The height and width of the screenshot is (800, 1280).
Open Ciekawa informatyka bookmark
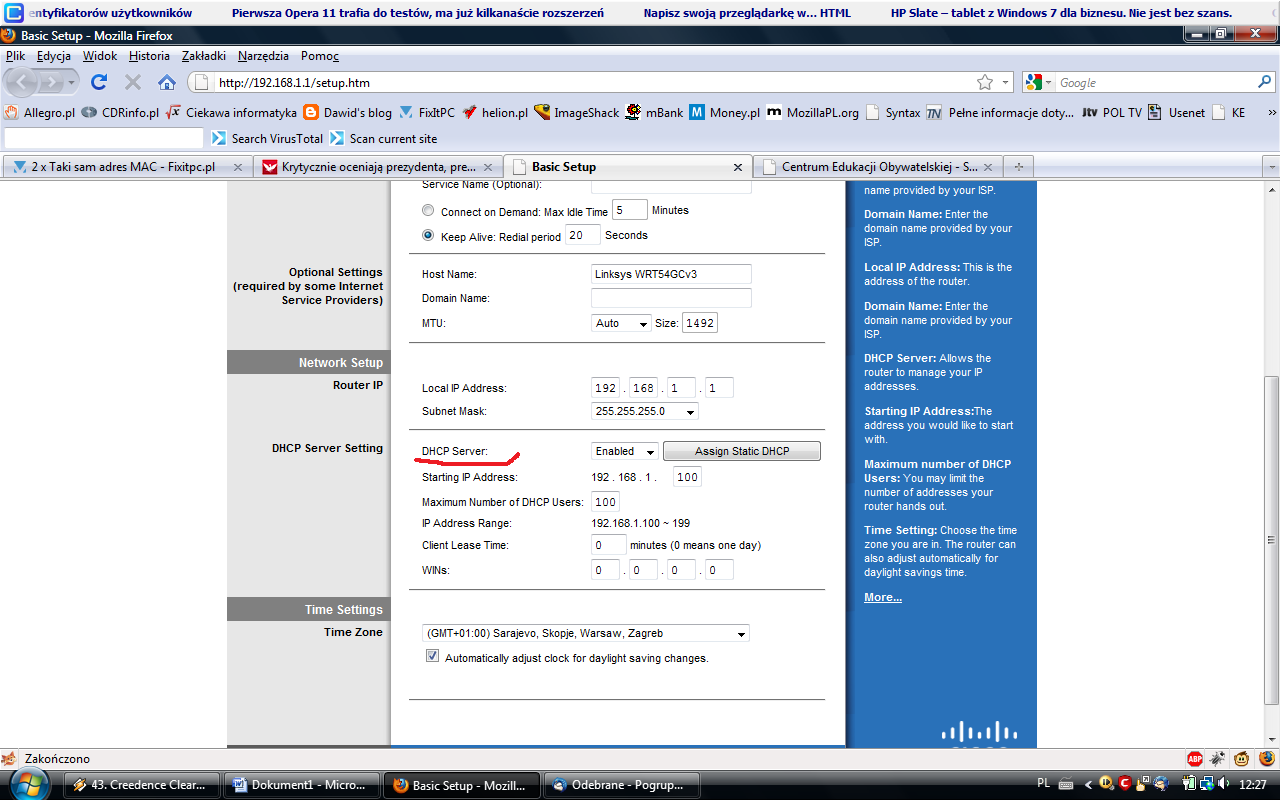point(231,113)
